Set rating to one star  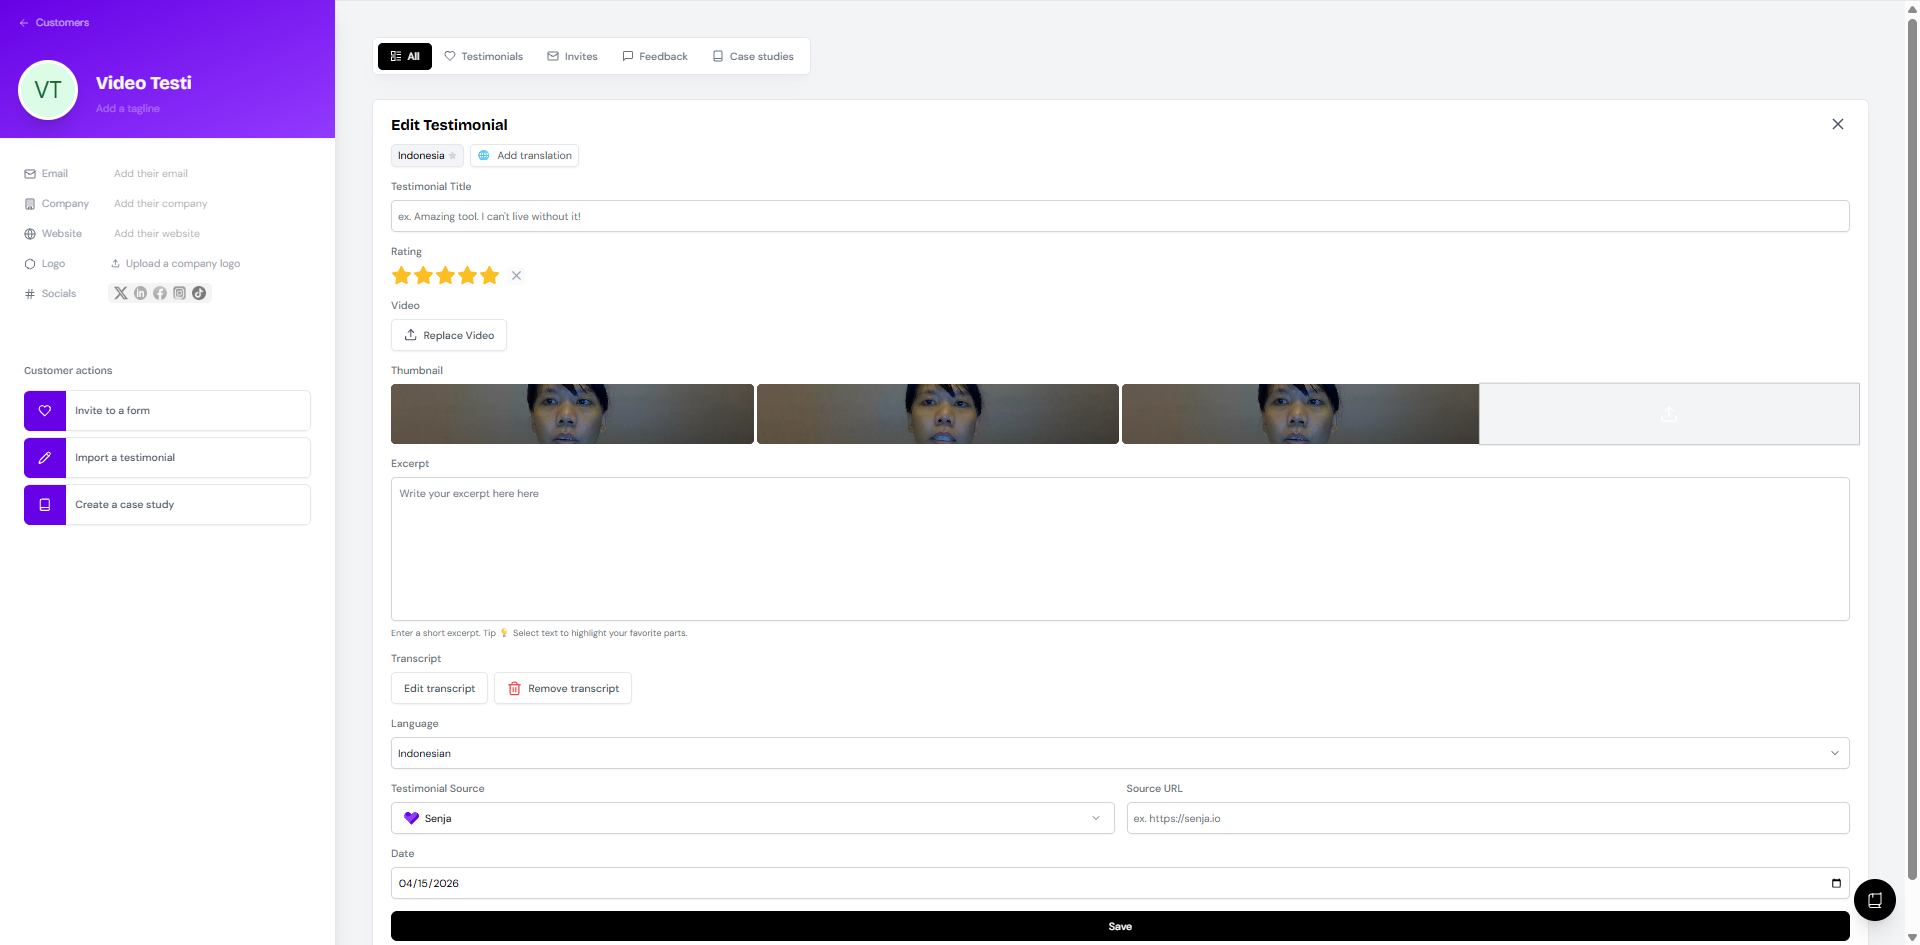pos(401,276)
